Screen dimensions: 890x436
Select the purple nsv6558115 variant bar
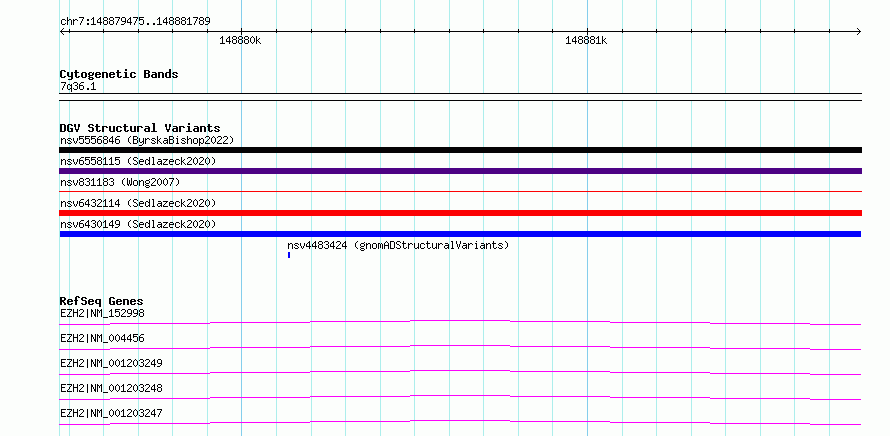[460, 171]
